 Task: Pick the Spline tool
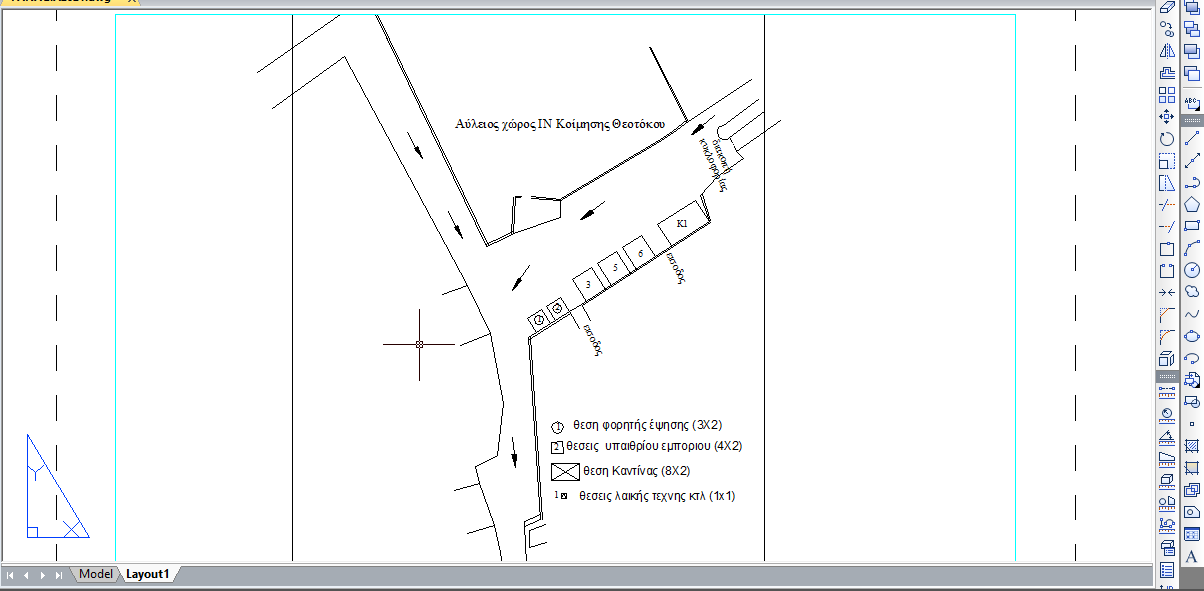tap(1191, 314)
